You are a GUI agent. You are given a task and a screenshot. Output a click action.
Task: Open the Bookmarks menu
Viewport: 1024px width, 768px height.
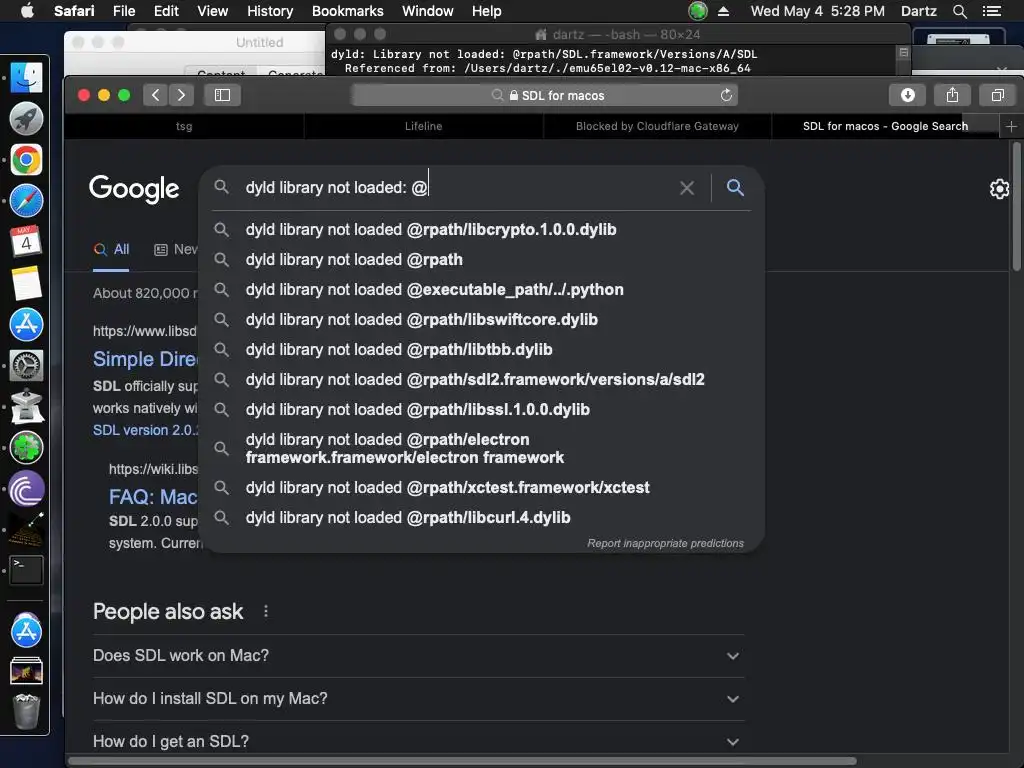(x=347, y=11)
